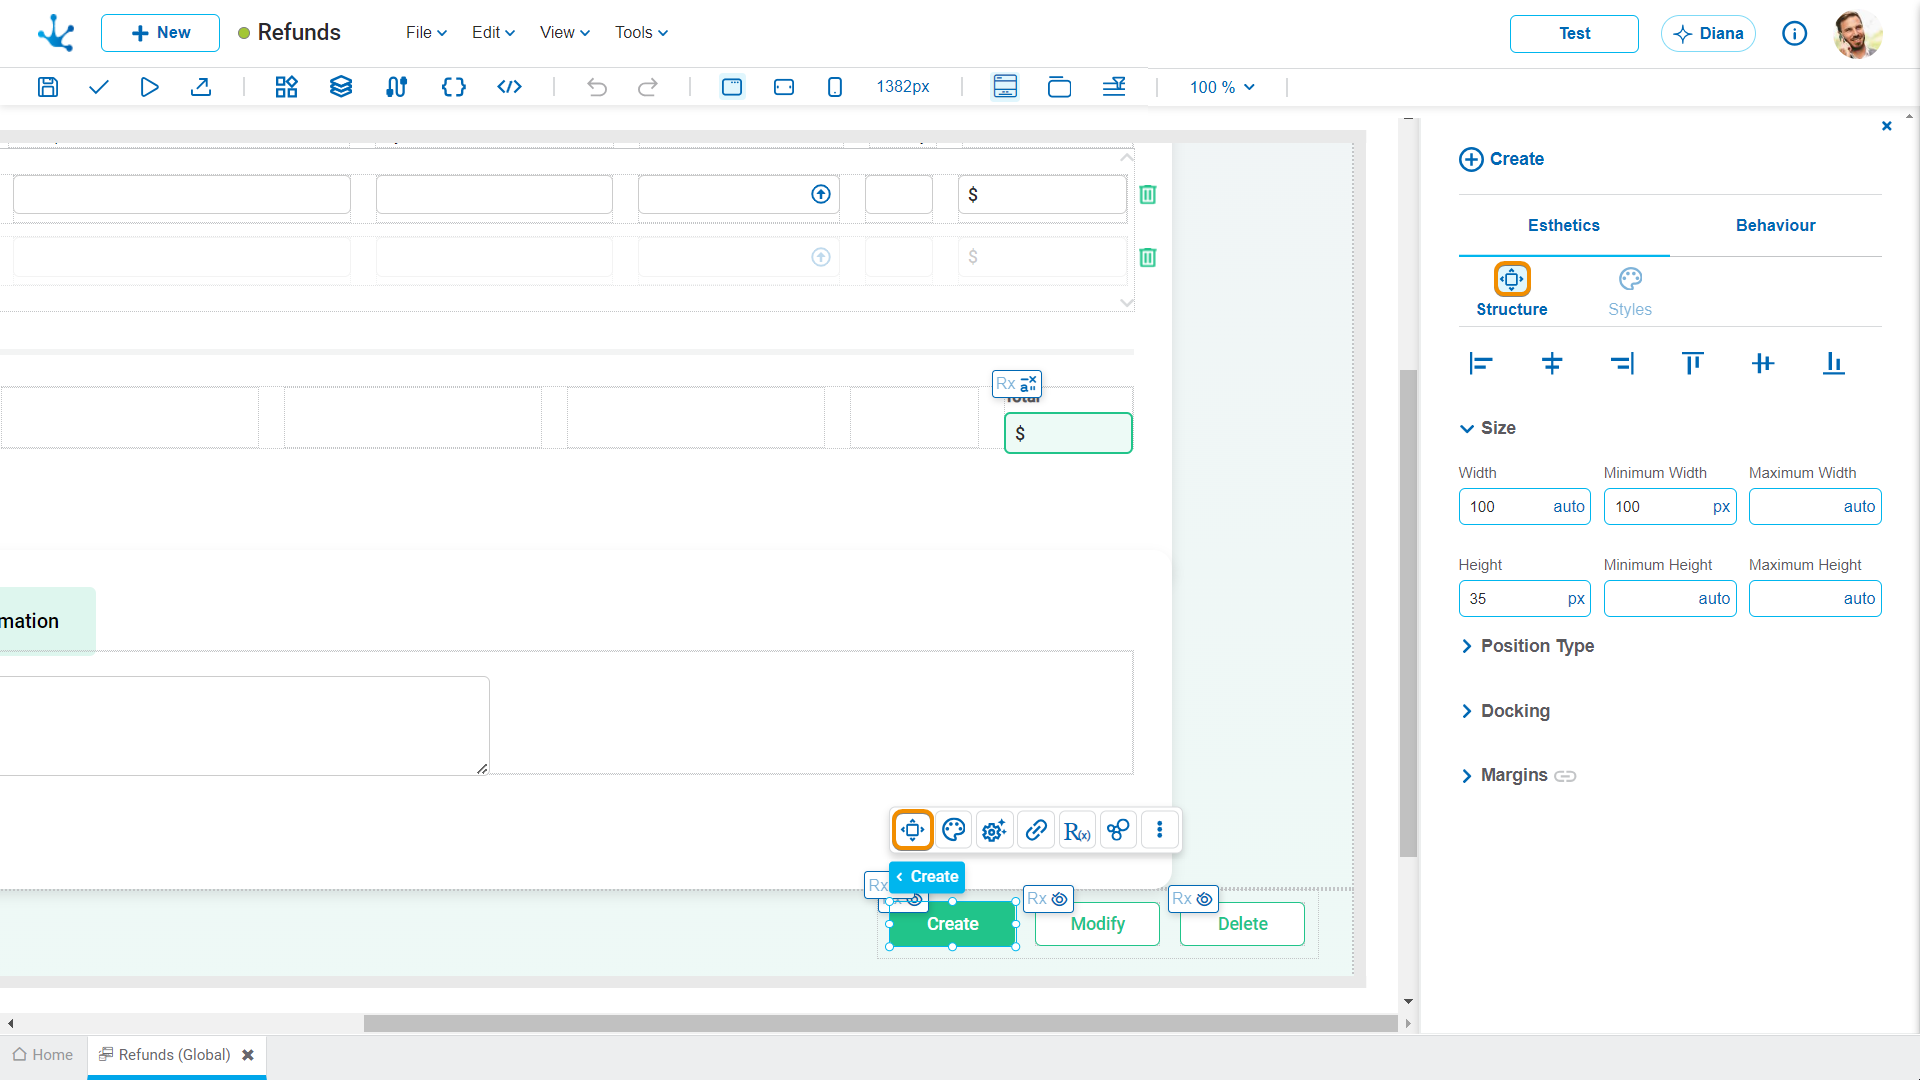
Task: Open the HTML code view icon
Action: (509, 87)
